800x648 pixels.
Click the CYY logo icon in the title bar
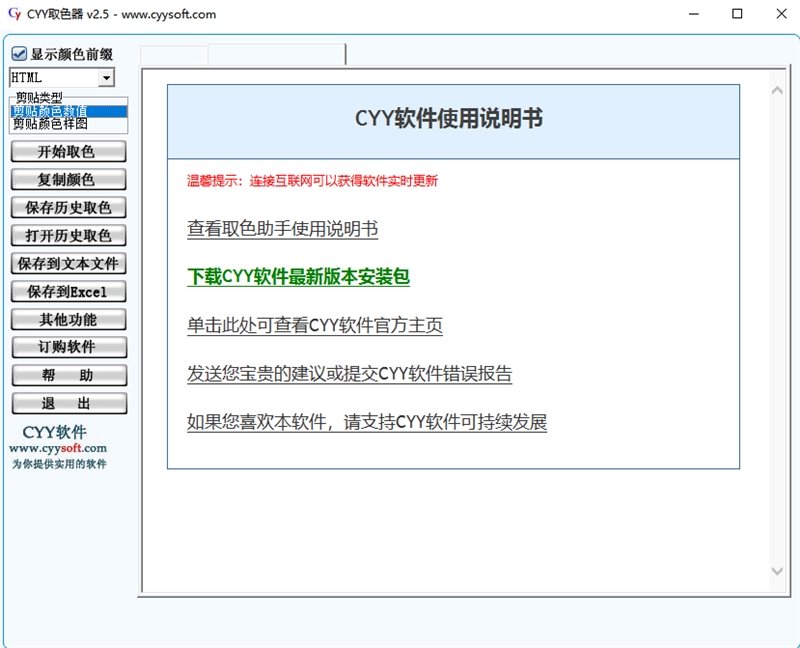pos(15,14)
